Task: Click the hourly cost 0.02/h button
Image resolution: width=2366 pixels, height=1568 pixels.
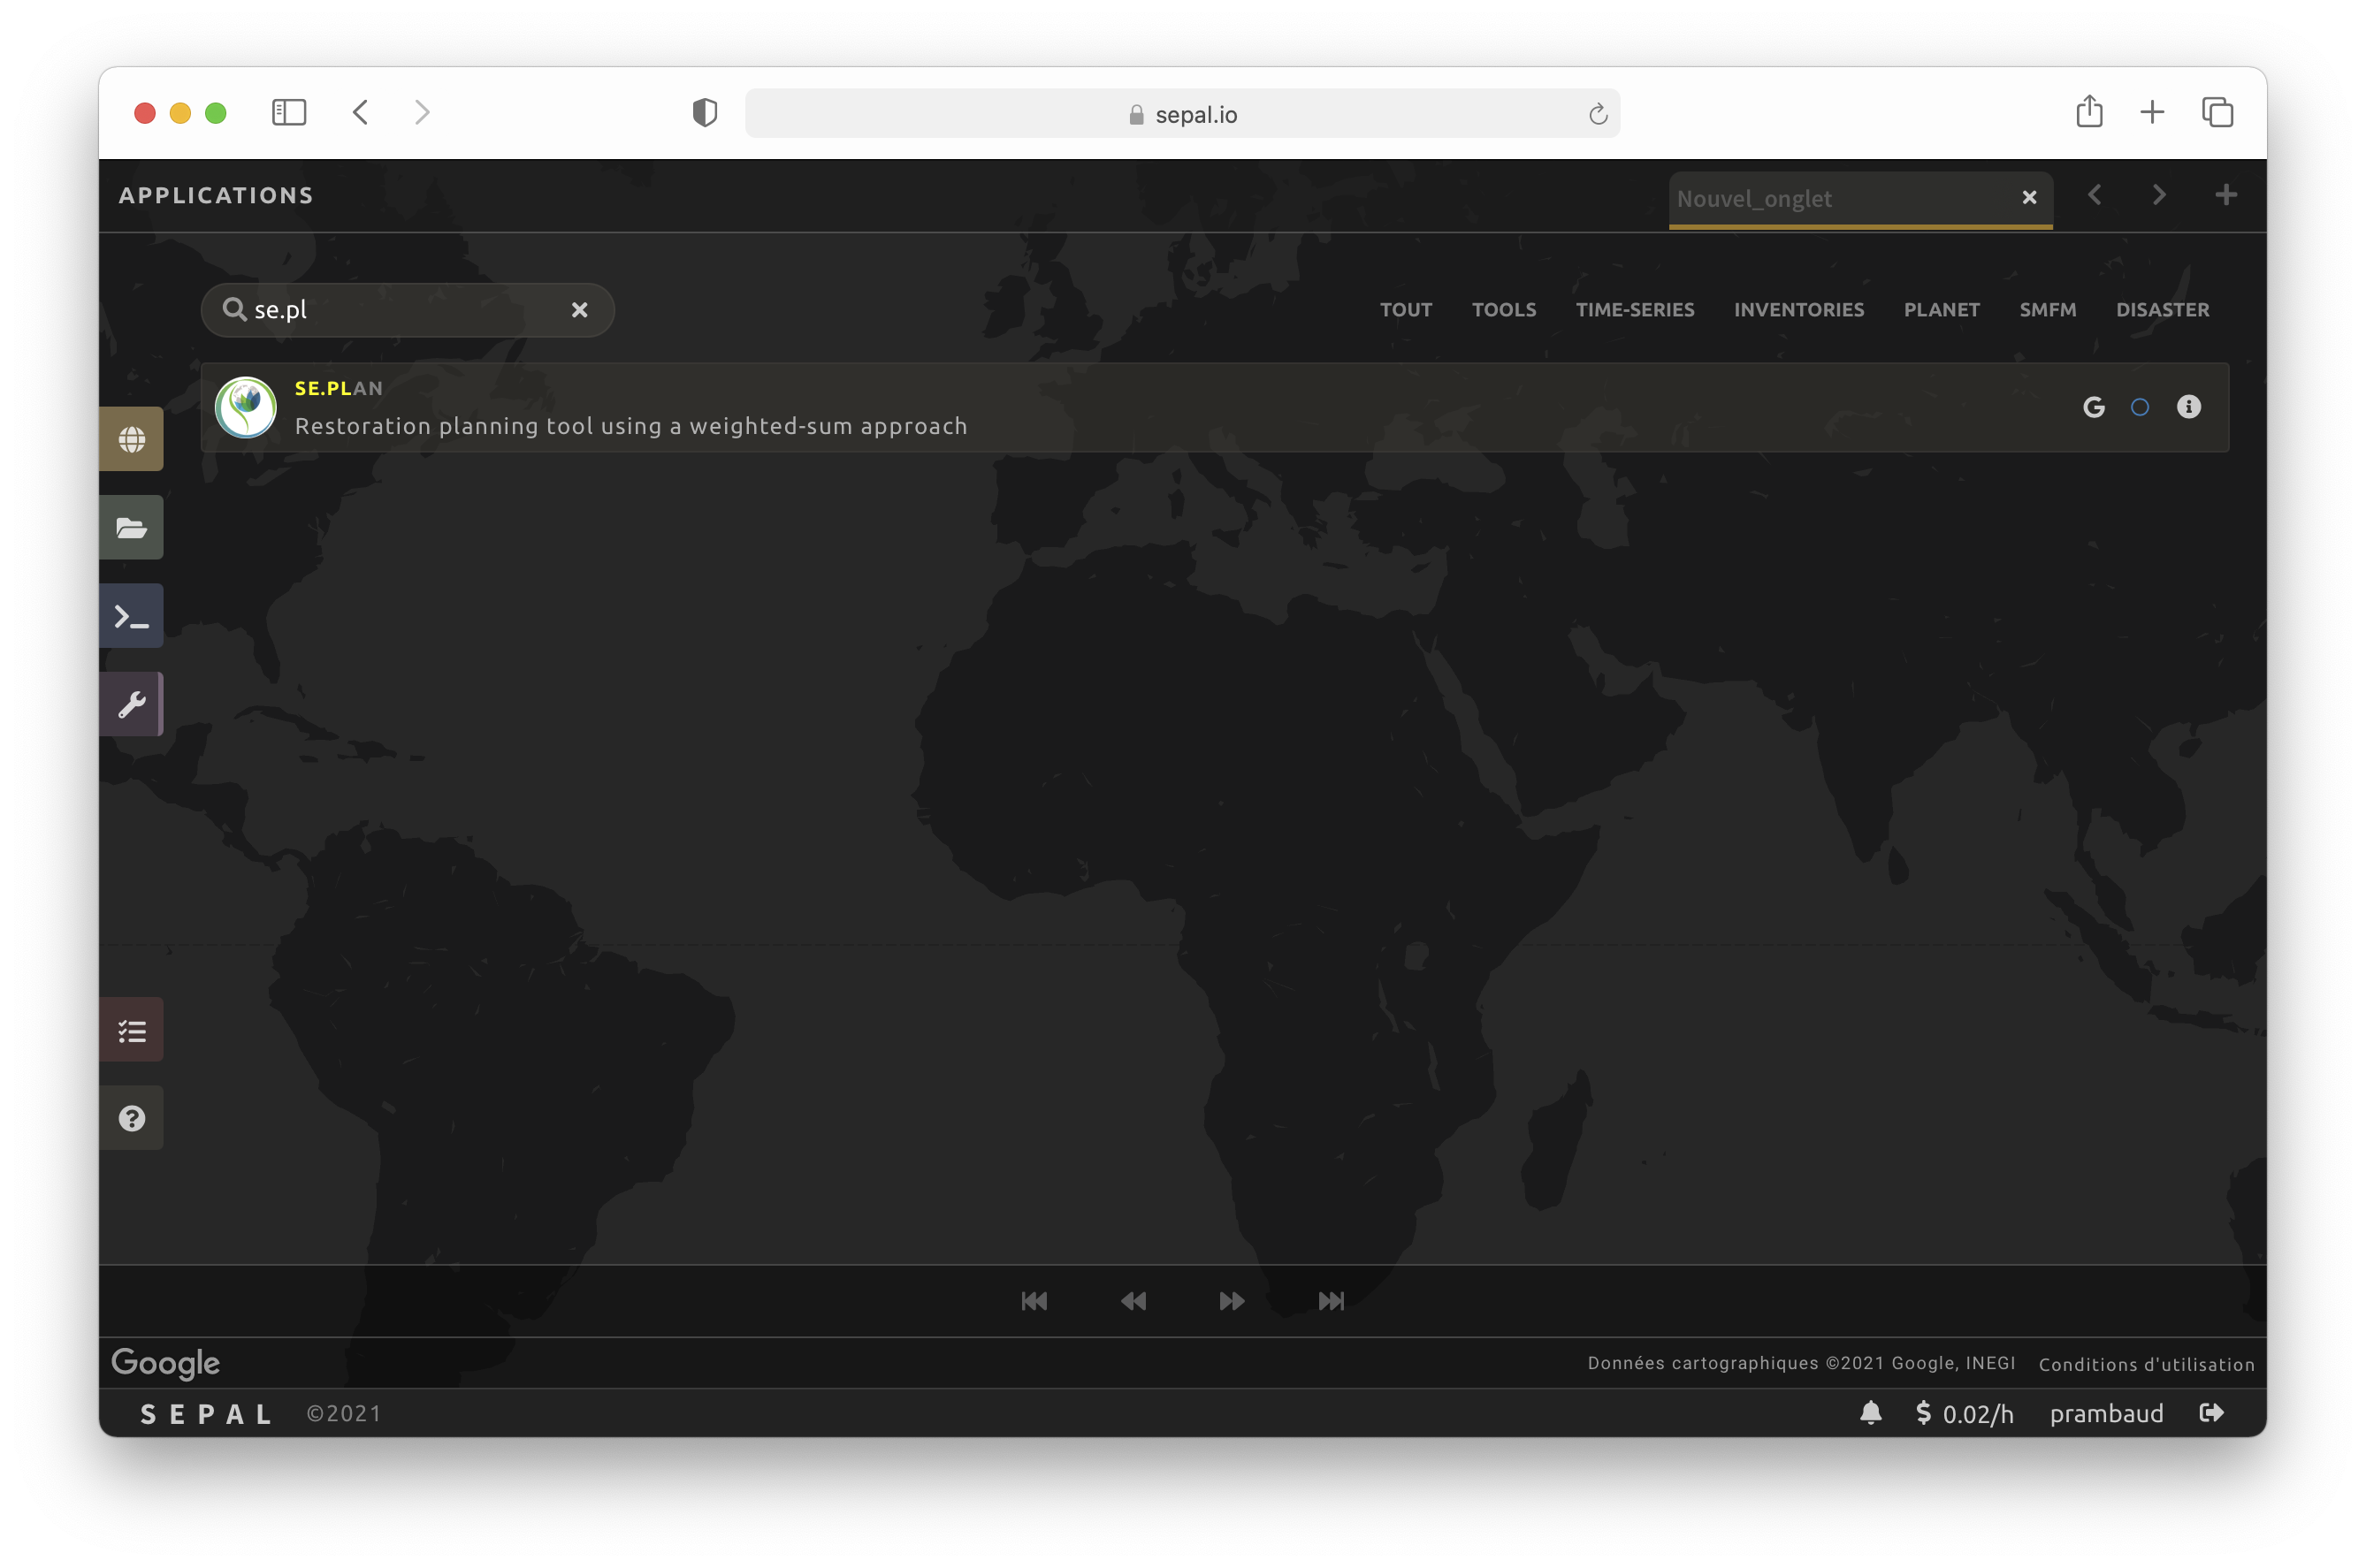Action: pyautogui.click(x=1964, y=1413)
